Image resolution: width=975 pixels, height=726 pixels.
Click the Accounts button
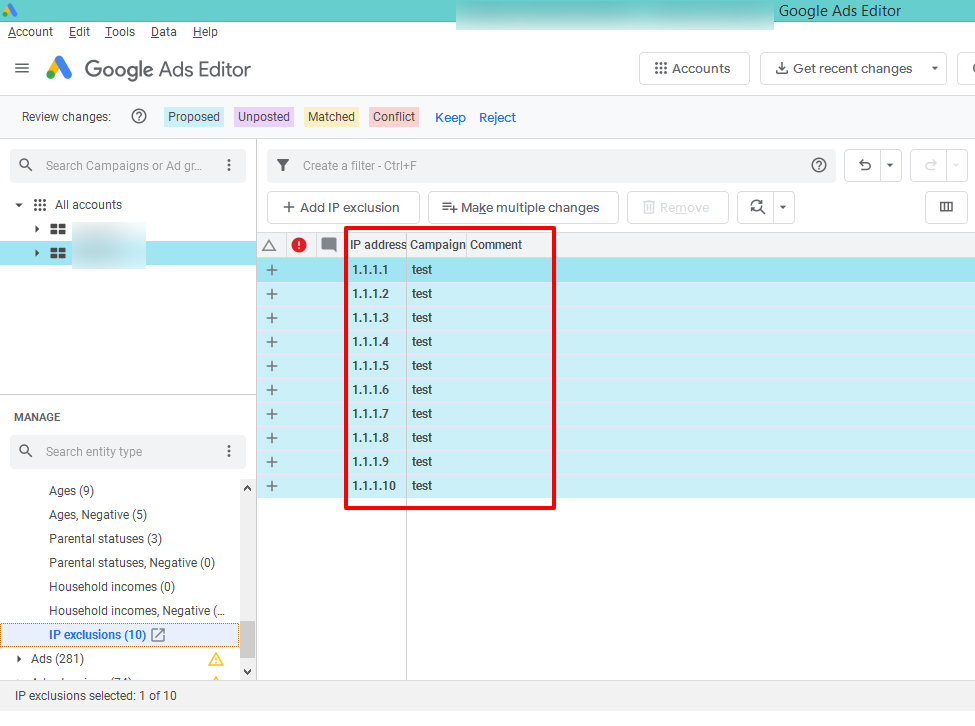click(x=694, y=68)
